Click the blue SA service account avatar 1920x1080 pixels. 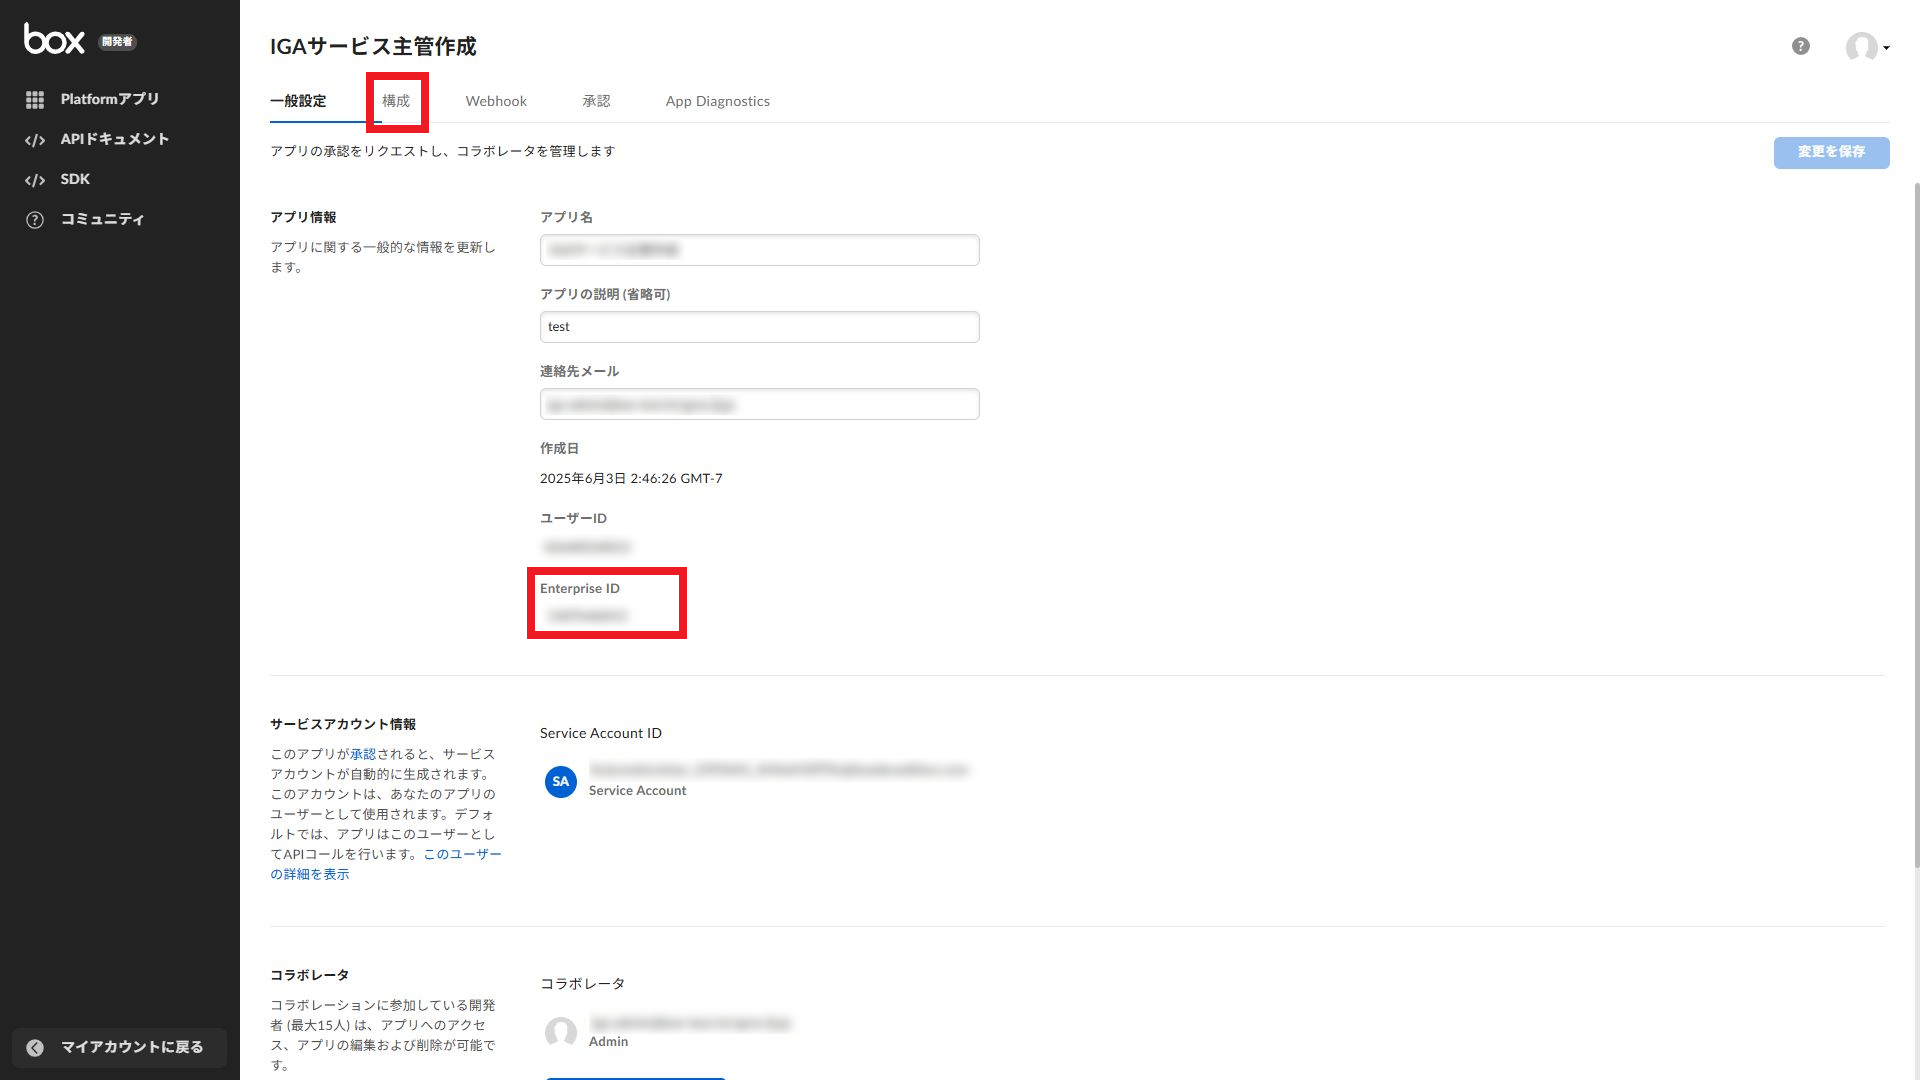(560, 781)
